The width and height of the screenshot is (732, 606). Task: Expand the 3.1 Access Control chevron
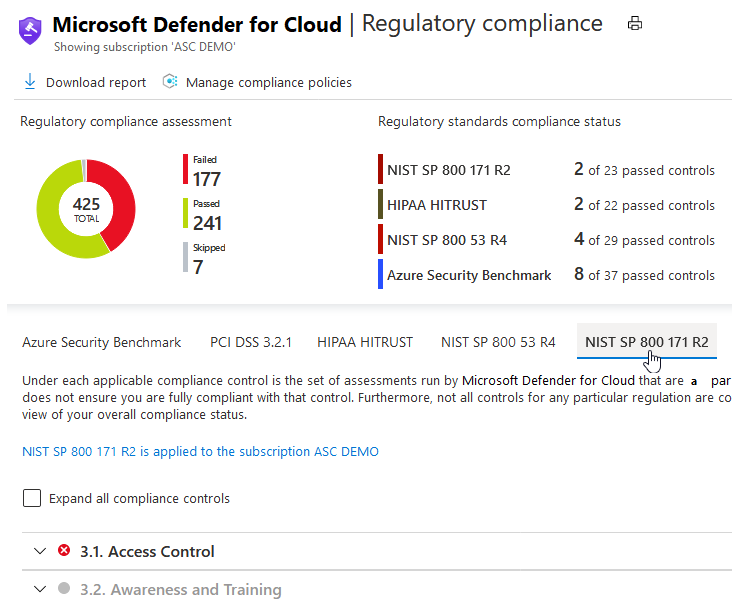(x=40, y=551)
